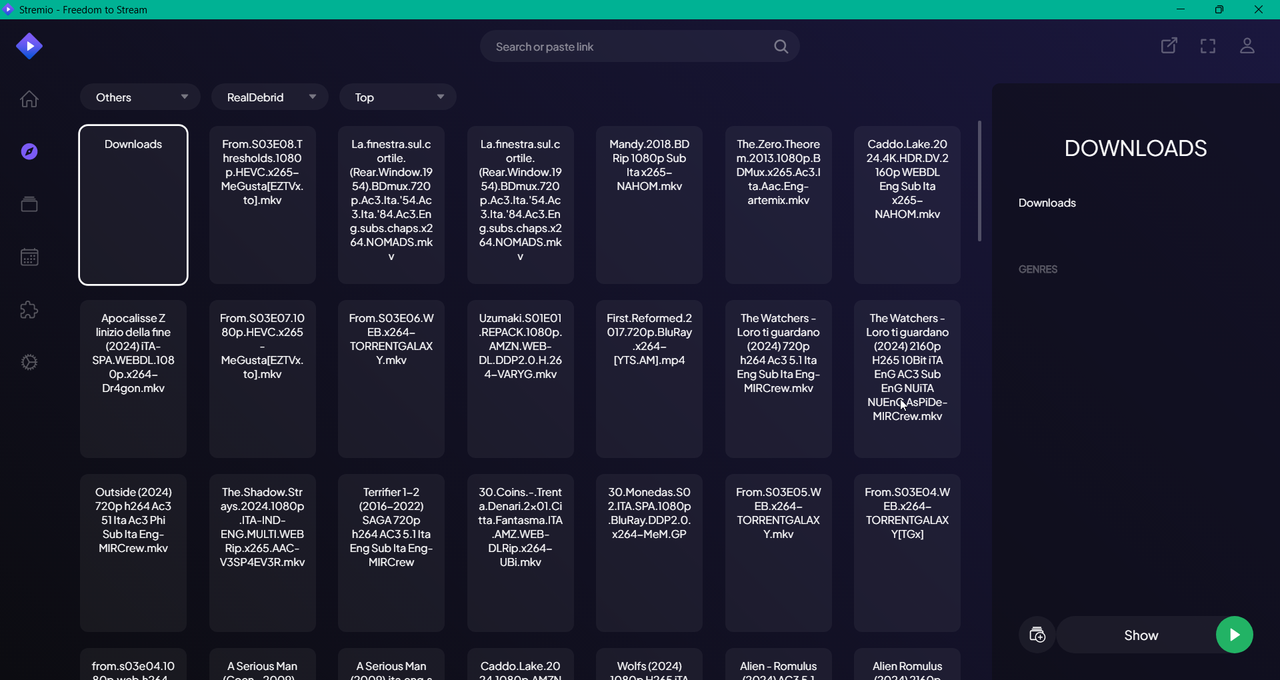The width and height of the screenshot is (1280, 680).
Task: Open Wolfs (2024) card
Action: pos(649,664)
